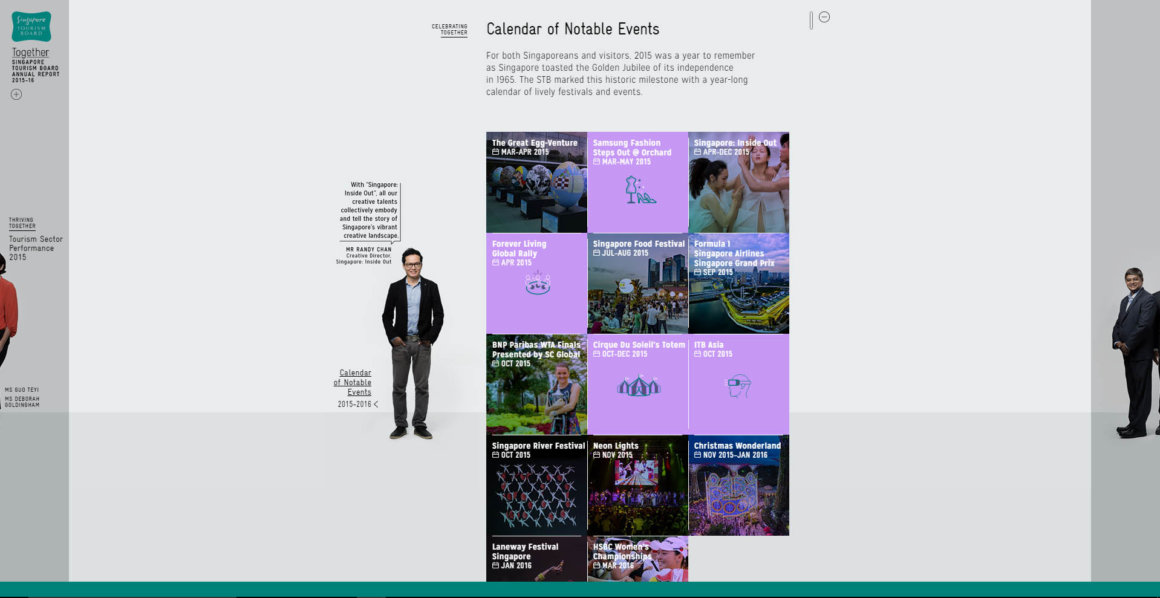Click the left chevron beside 2015–2016

376,404
